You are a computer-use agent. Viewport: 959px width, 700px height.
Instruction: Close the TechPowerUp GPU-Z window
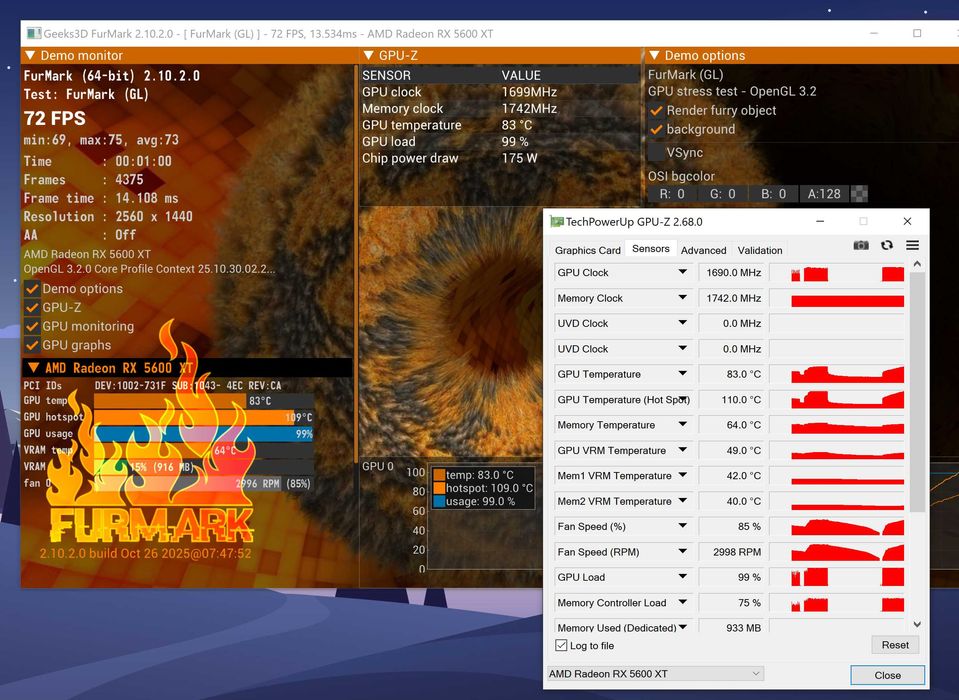pyautogui.click(x=907, y=221)
